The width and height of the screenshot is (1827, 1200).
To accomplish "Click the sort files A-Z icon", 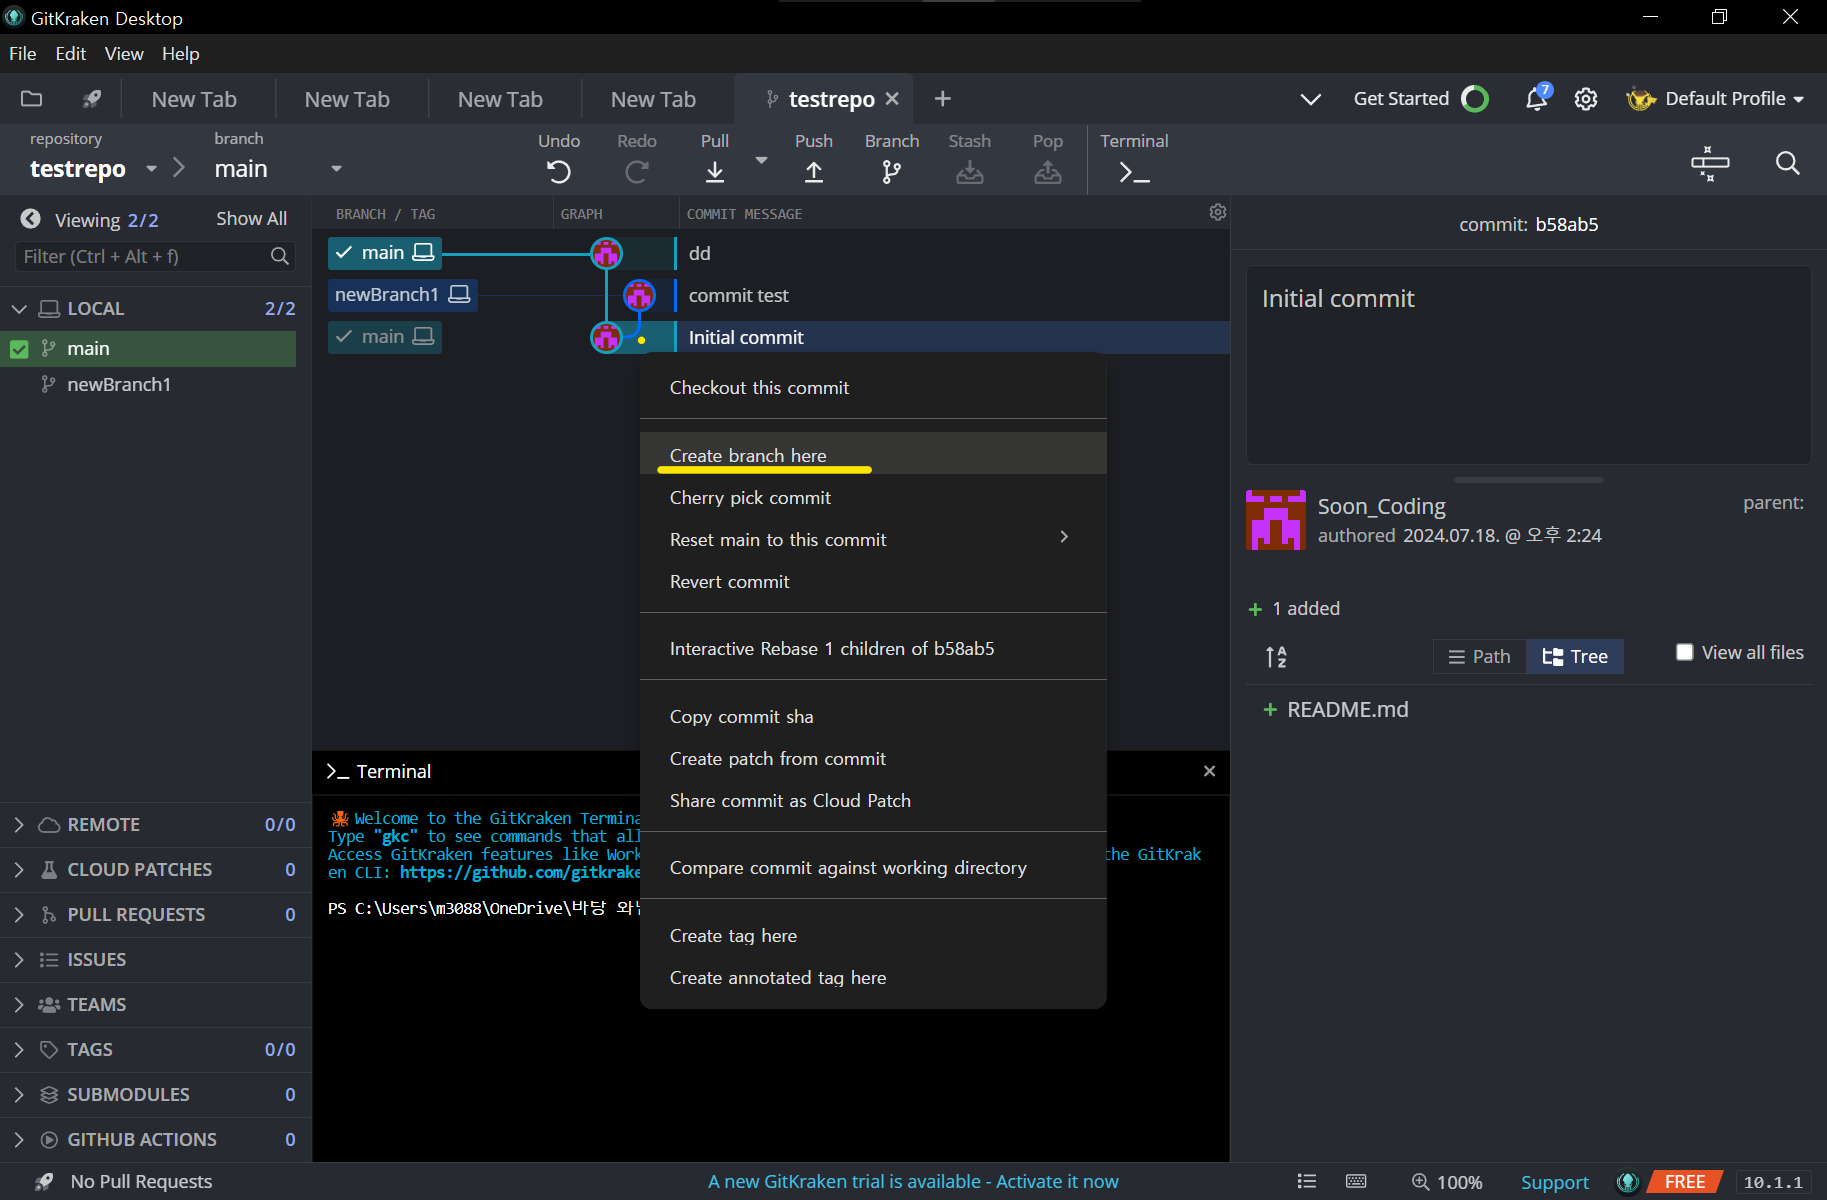I will point(1276,657).
